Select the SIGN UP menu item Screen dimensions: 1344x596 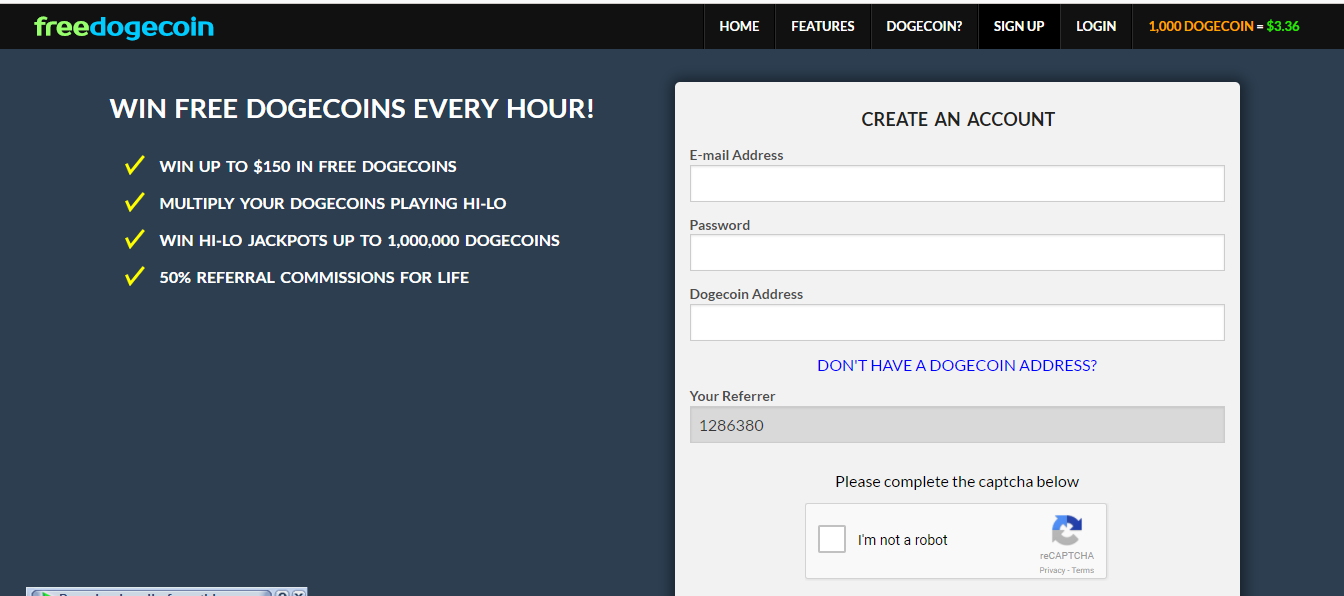pyautogui.click(x=1019, y=26)
